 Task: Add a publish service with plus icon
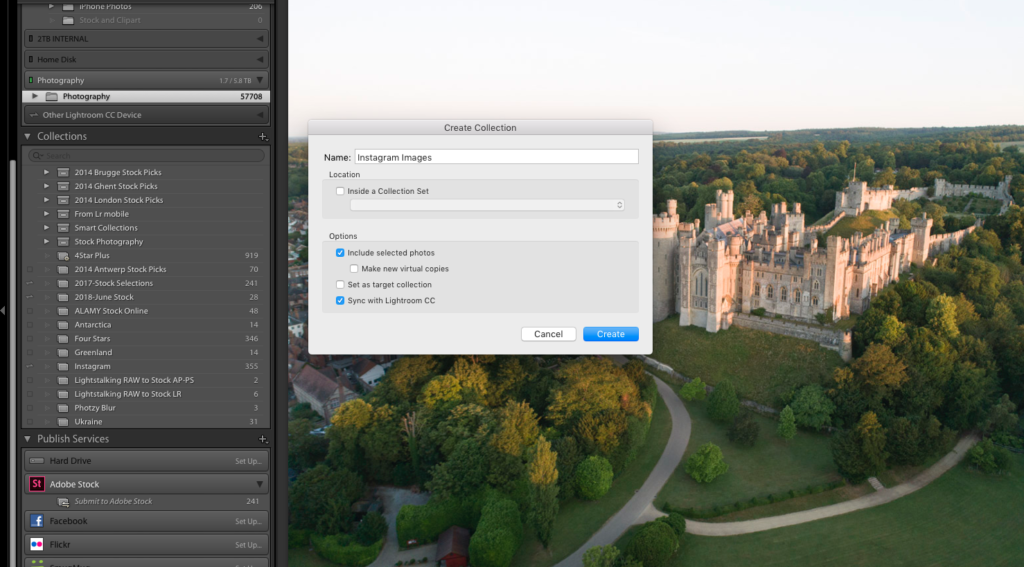pyautogui.click(x=263, y=439)
